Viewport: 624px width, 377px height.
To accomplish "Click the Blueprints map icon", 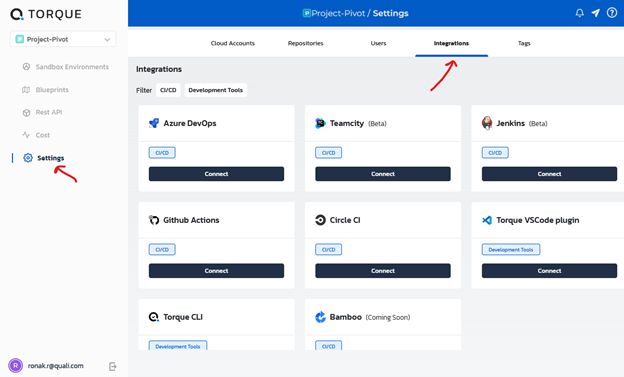I will pos(26,90).
